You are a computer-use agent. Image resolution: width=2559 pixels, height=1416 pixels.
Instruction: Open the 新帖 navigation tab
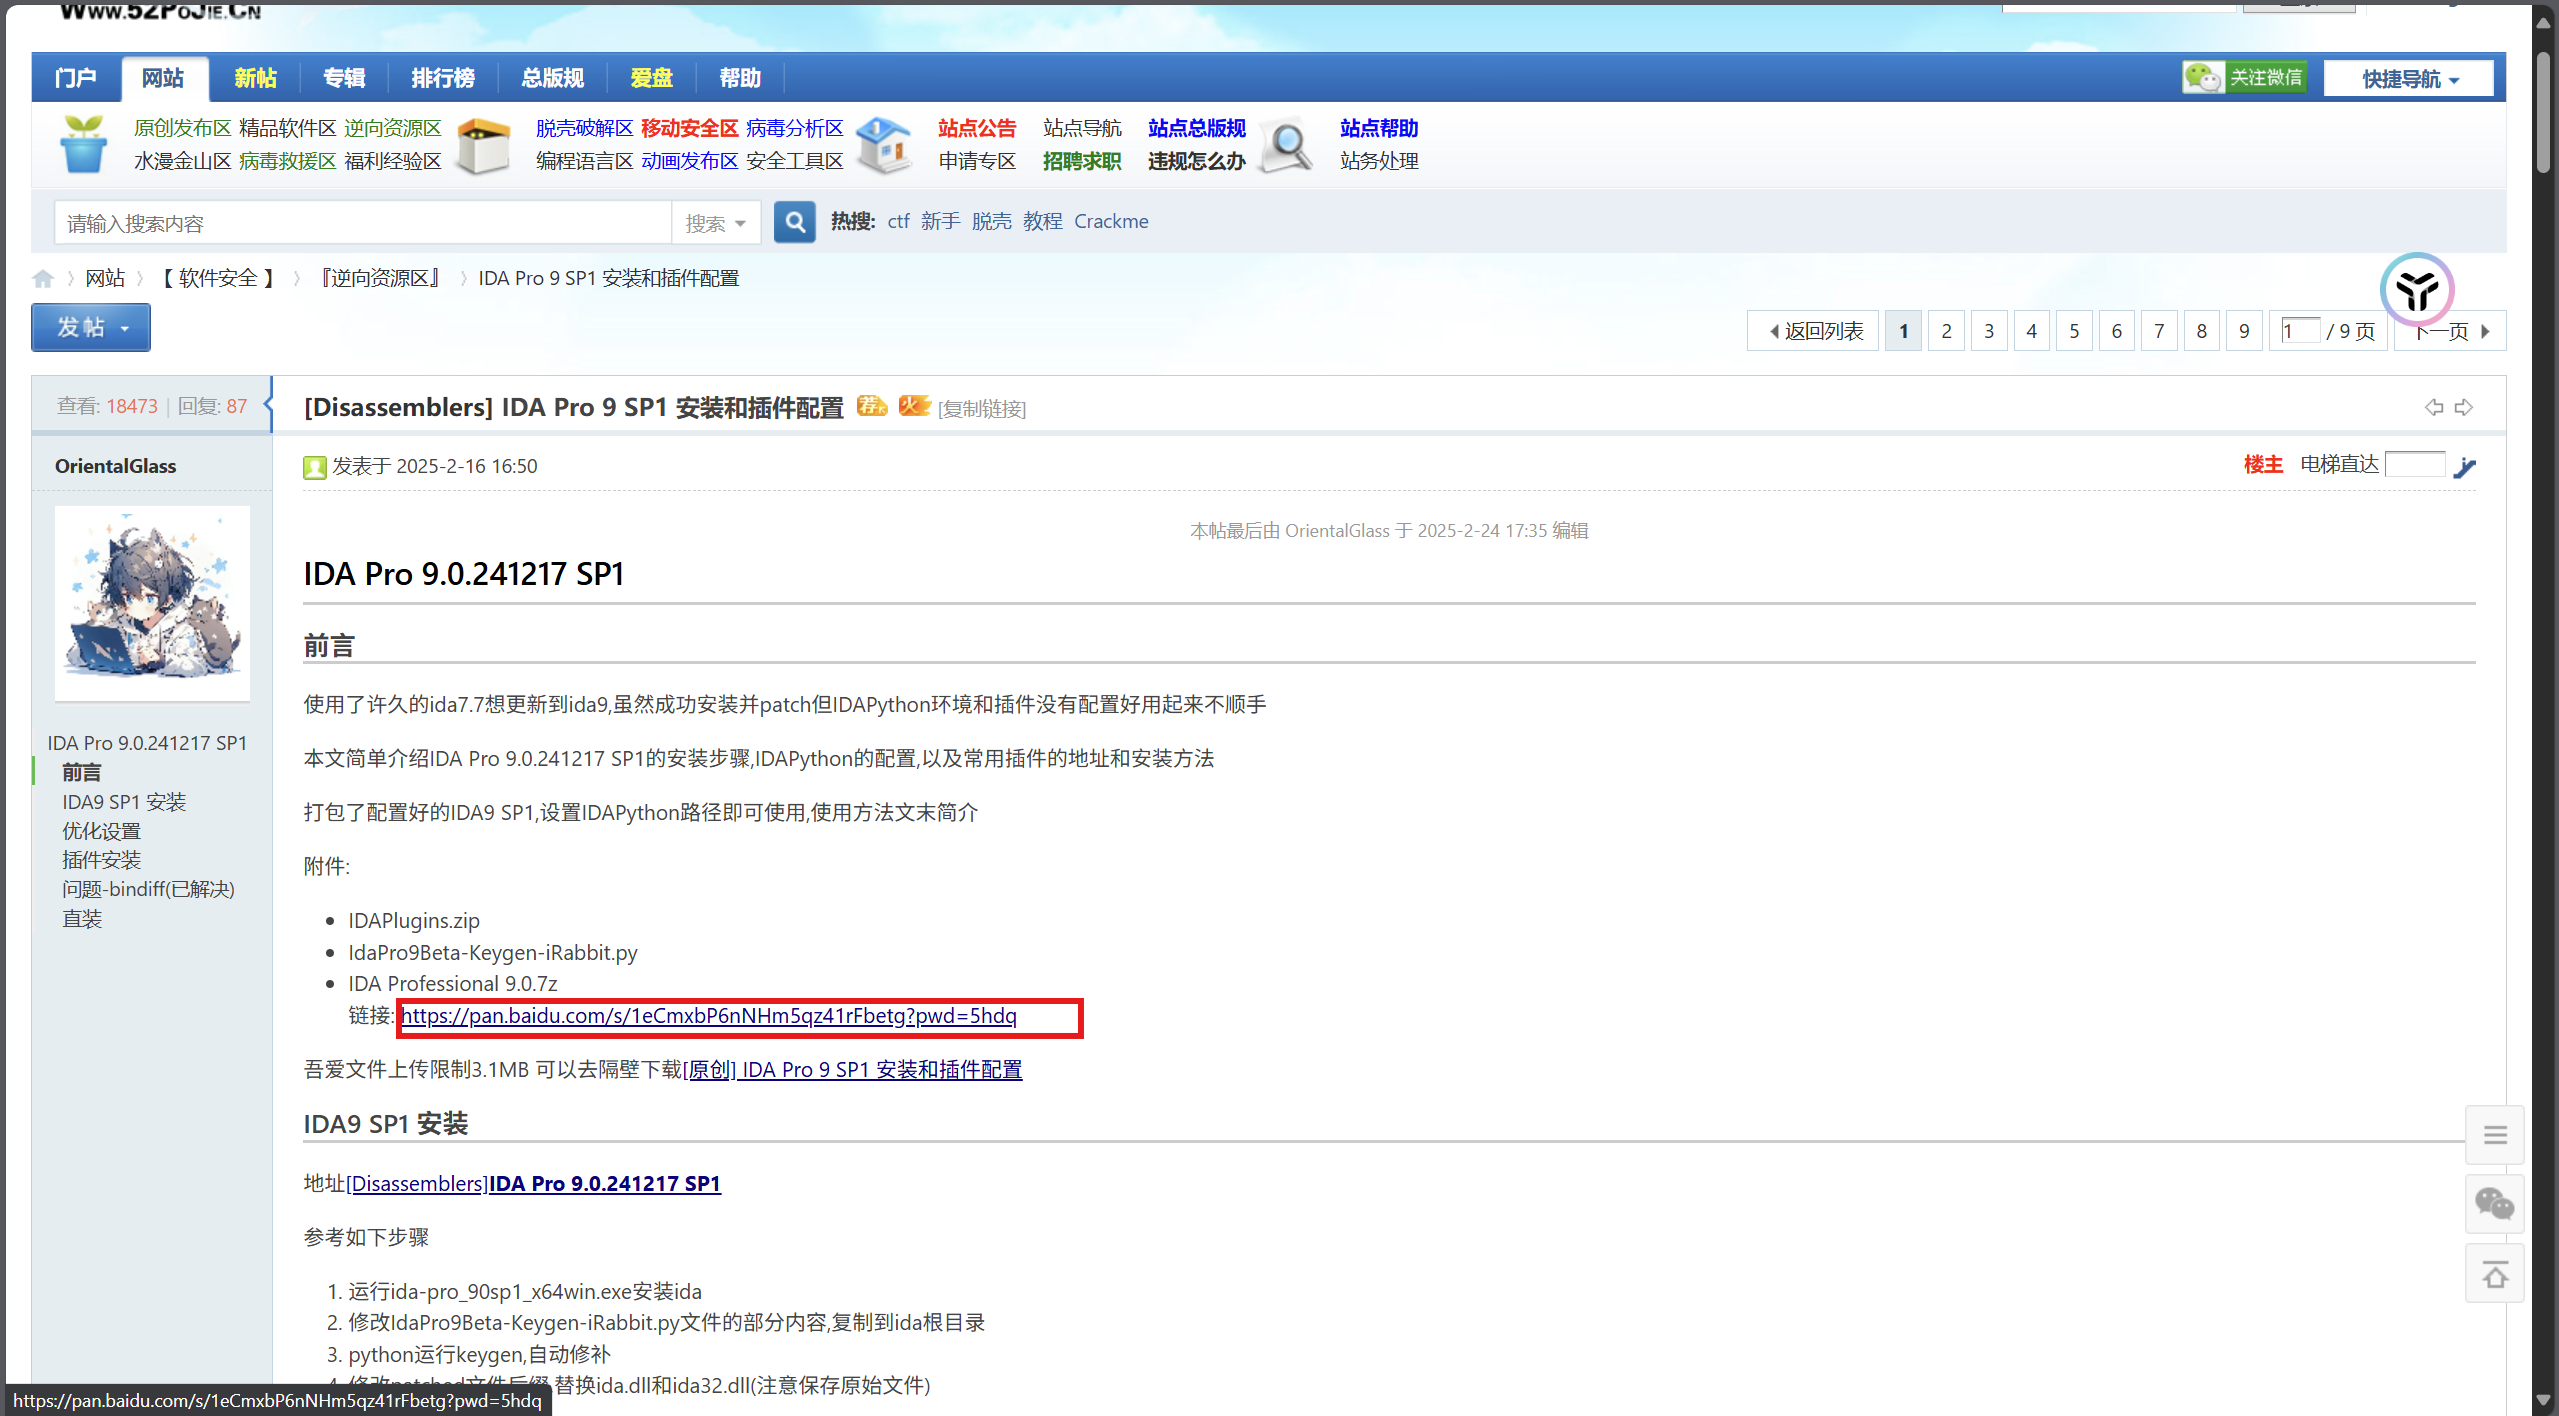[255, 78]
